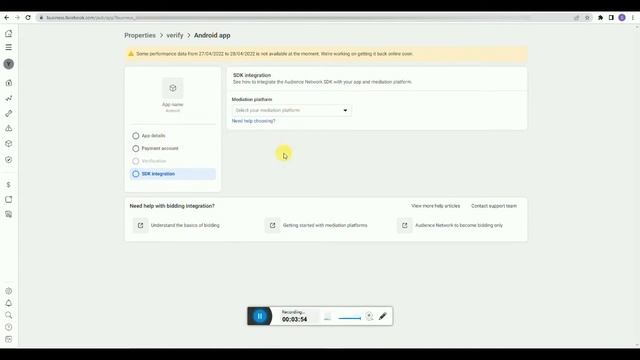Screen dimensions: 640x360
Task: Click the recording timer 00:03:54
Action: click(294, 319)
